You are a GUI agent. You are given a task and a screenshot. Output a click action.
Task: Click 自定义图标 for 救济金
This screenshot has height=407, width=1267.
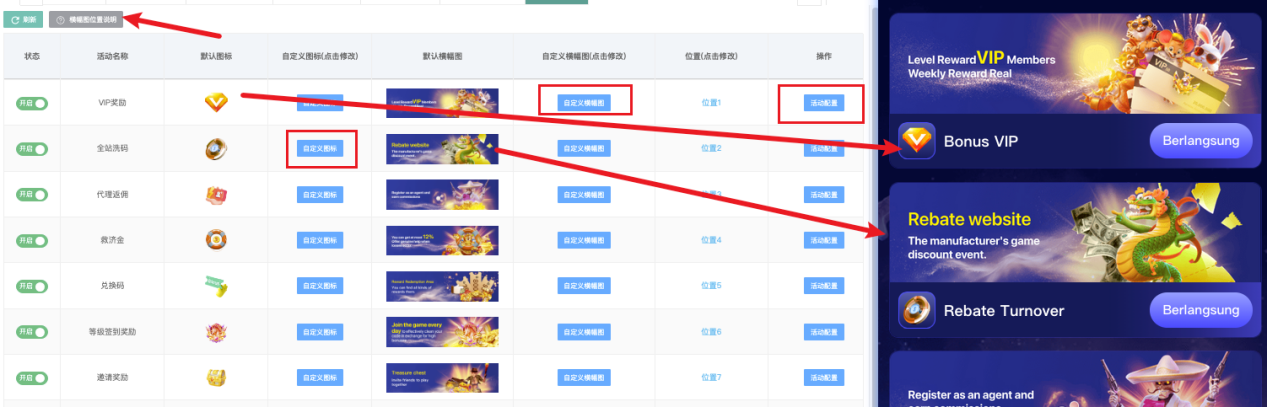320,240
